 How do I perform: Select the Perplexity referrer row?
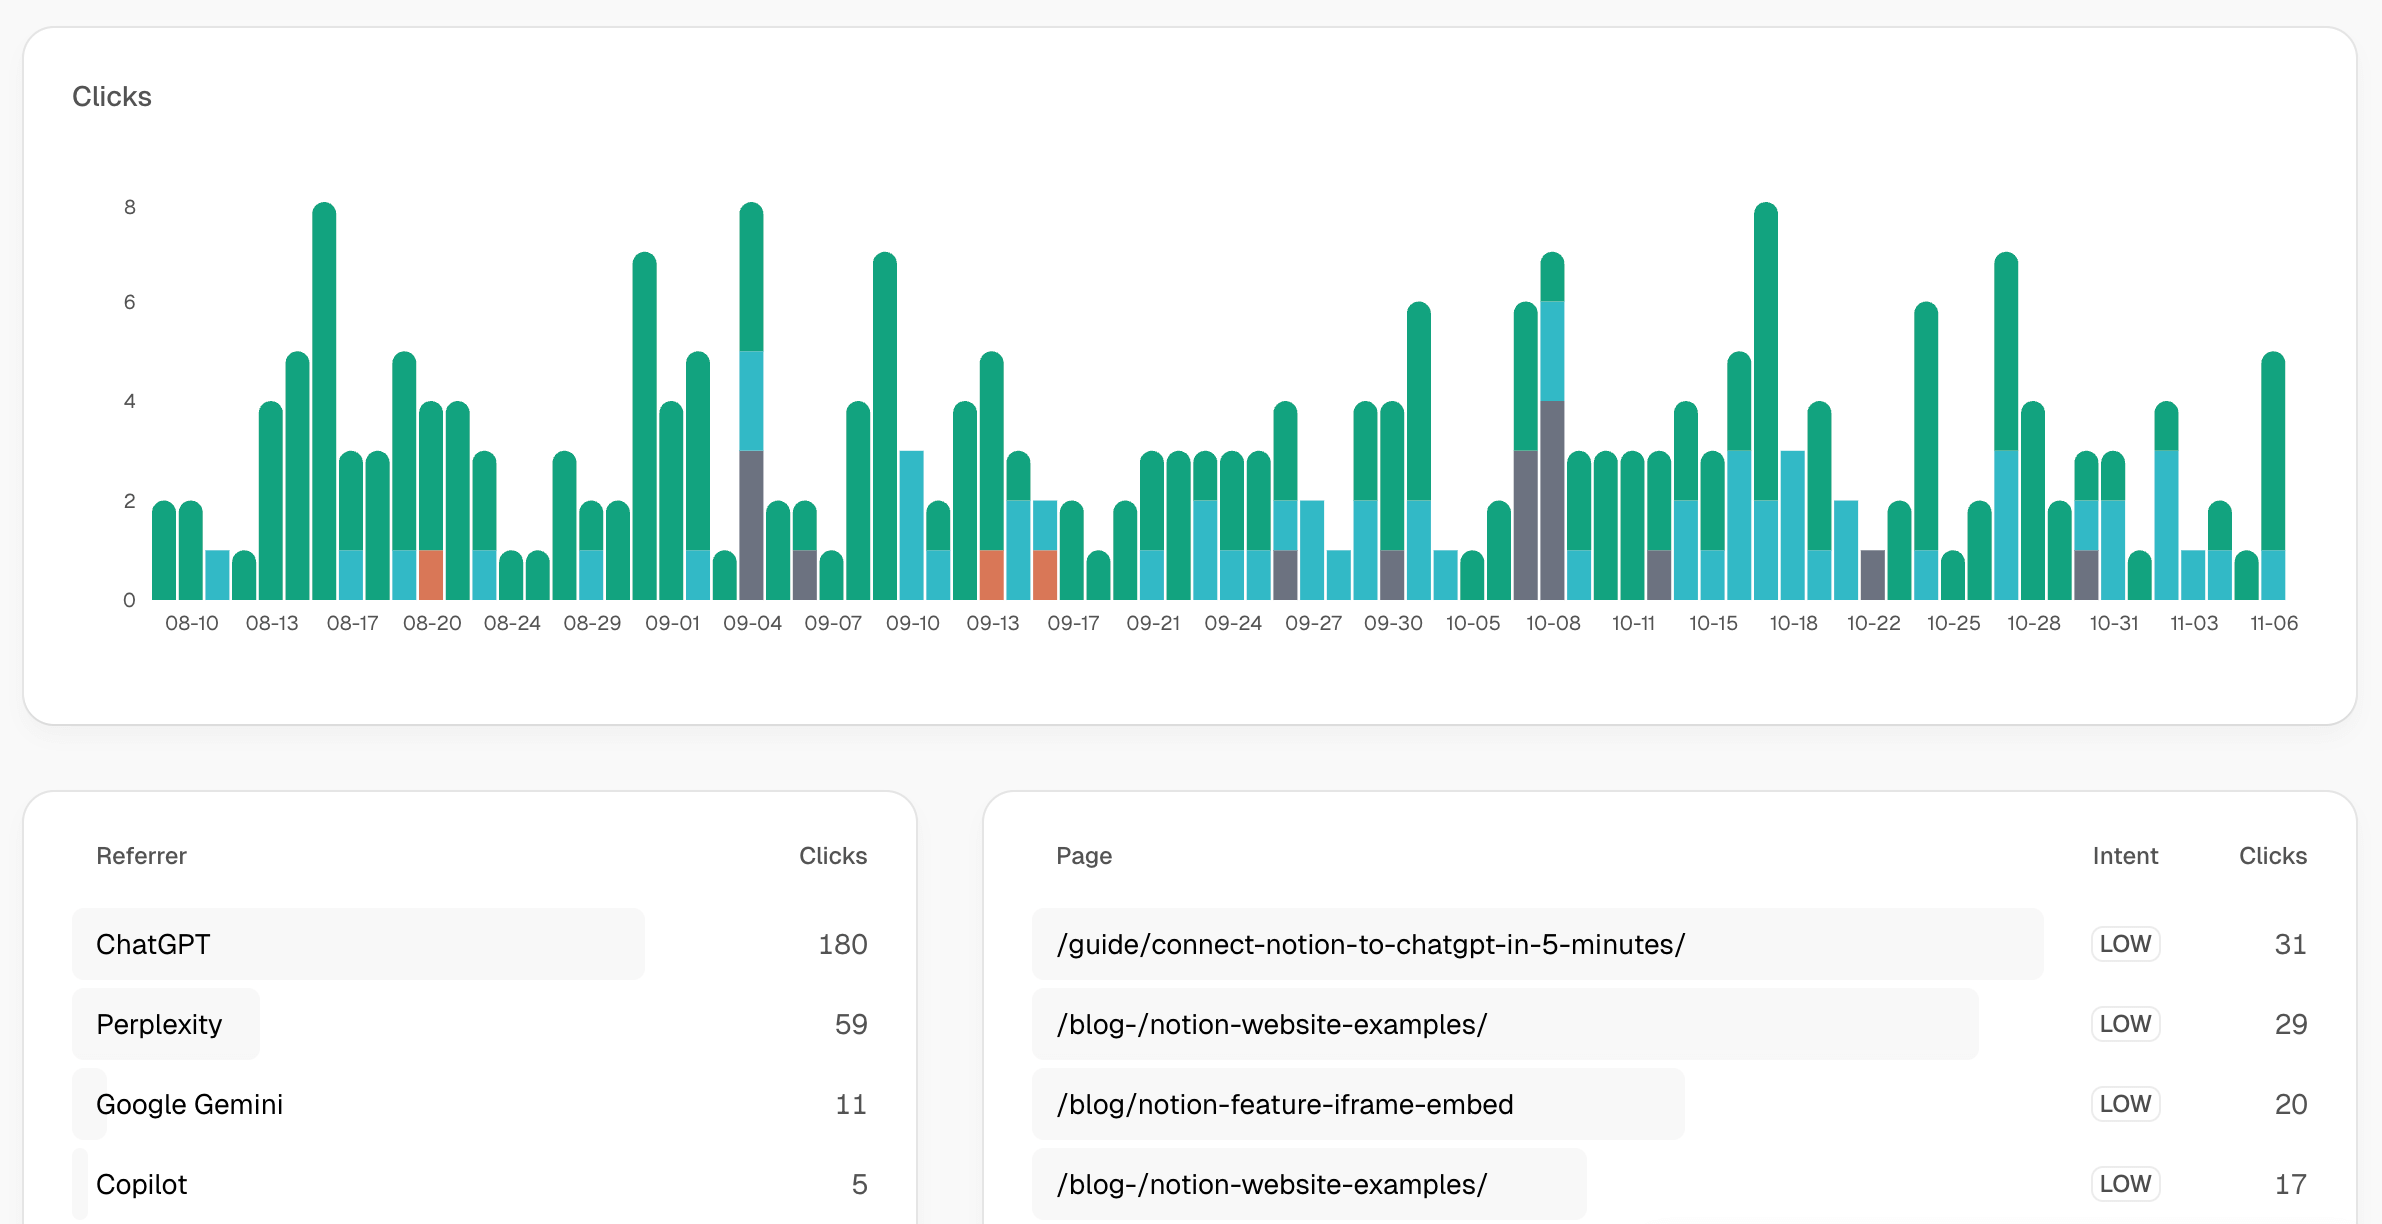coord(159,1024)
